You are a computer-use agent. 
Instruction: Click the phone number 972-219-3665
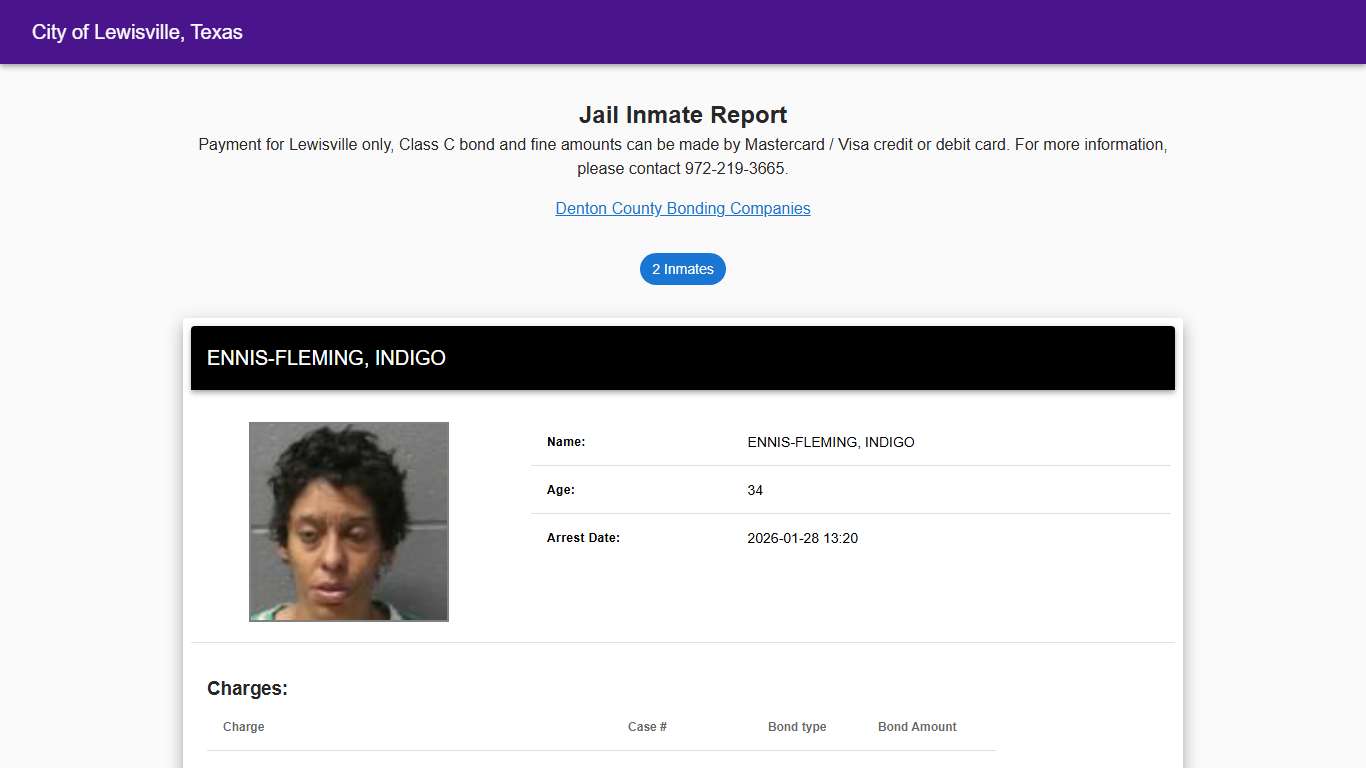735,169
